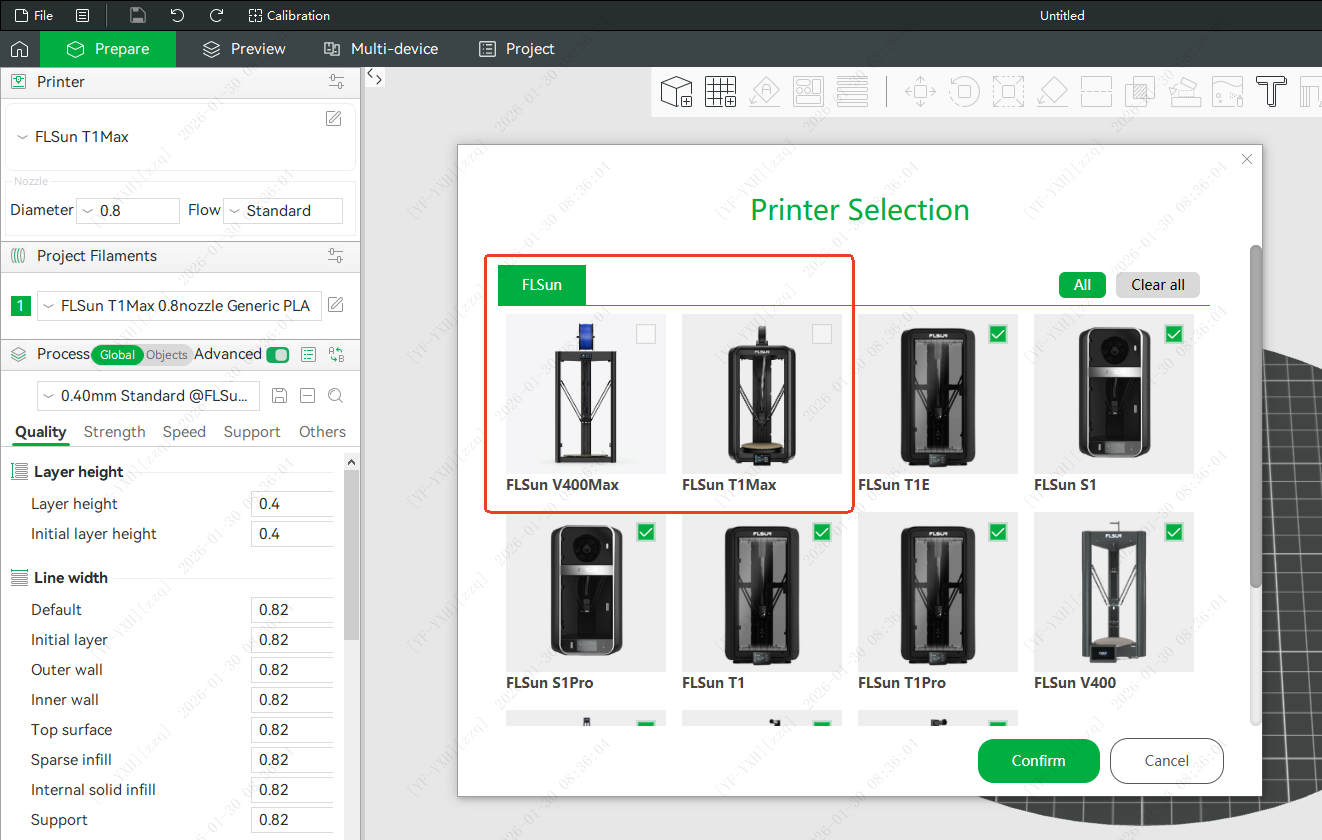Open the Strength settings tab
This screenshot has width=1322, height=840.
pyautogui.click(x=114, y=432)
